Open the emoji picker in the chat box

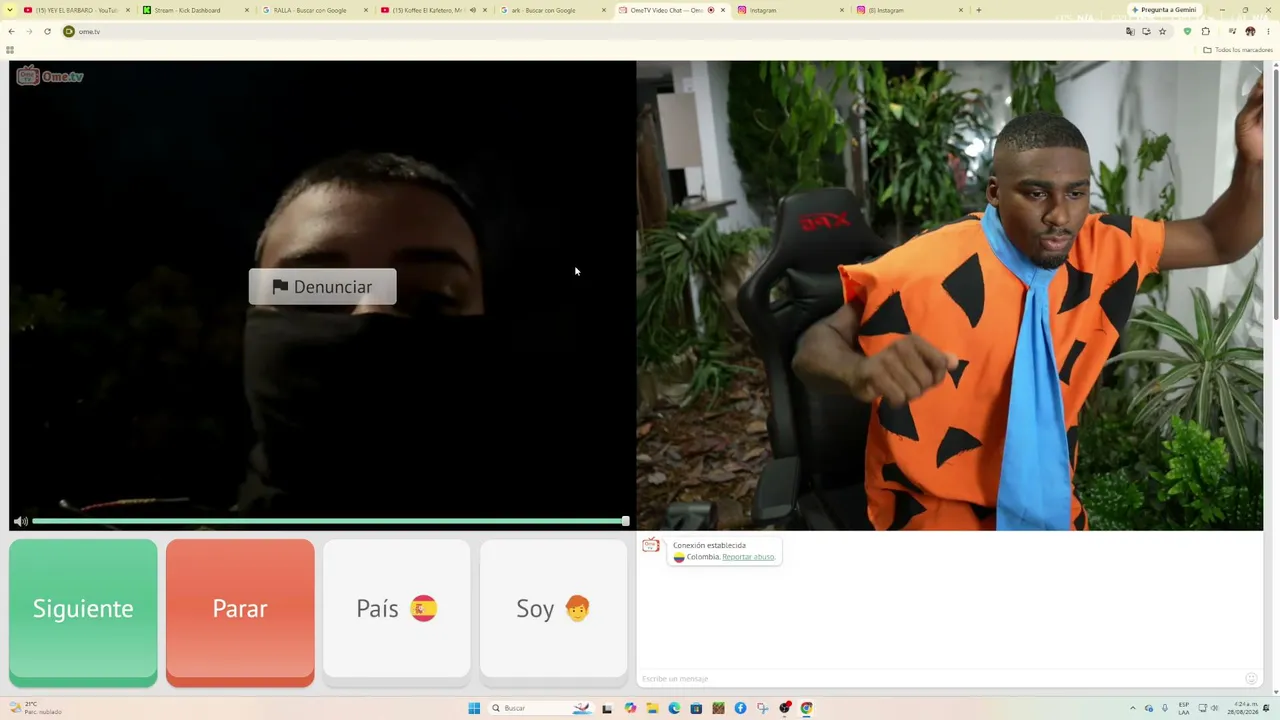(x=1251, y=679)
